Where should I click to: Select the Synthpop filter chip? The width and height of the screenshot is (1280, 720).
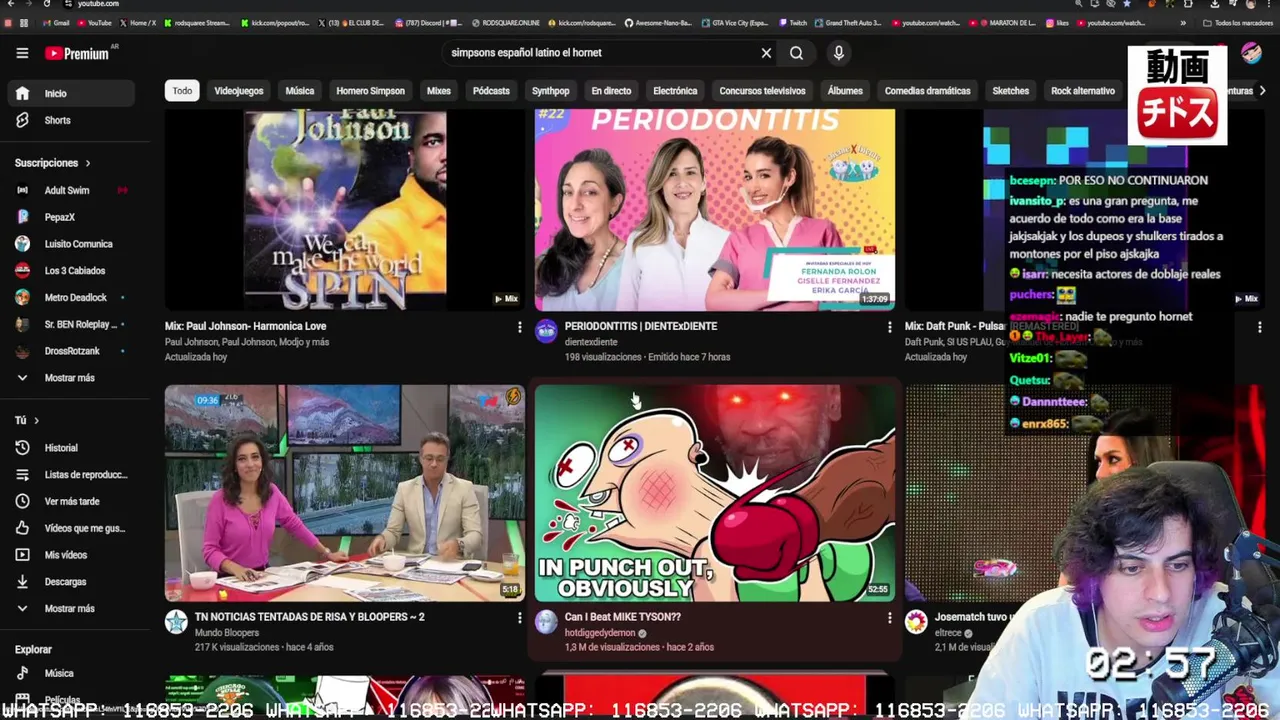550,91
